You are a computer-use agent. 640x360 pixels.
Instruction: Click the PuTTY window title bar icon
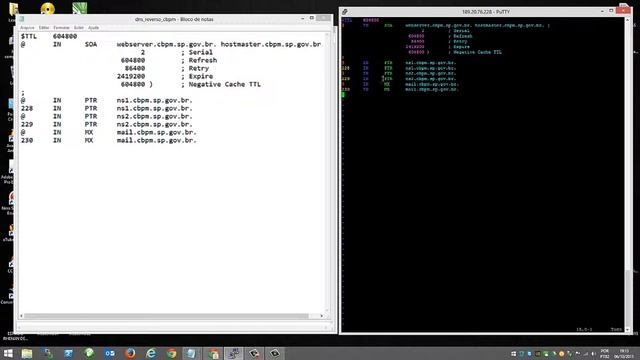(345, 12)
